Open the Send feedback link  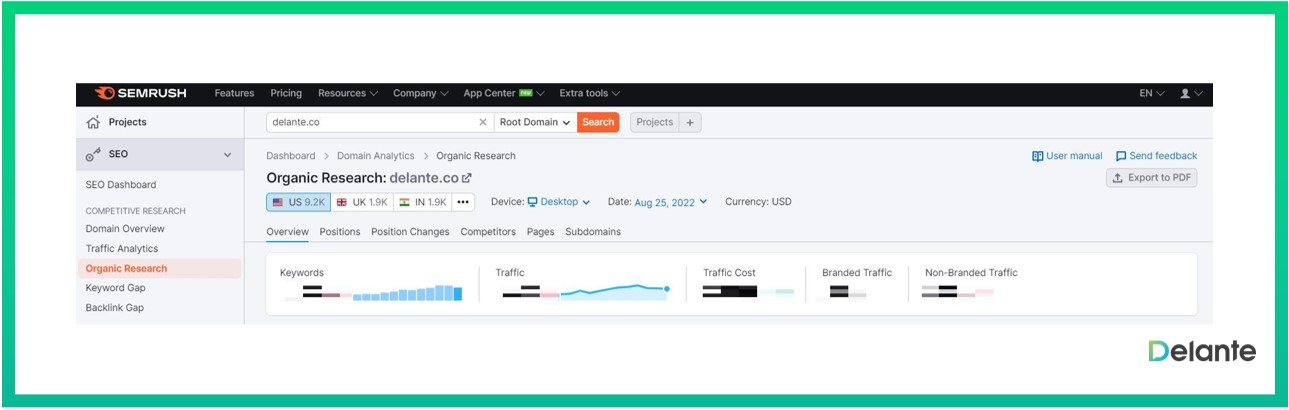1156,156
